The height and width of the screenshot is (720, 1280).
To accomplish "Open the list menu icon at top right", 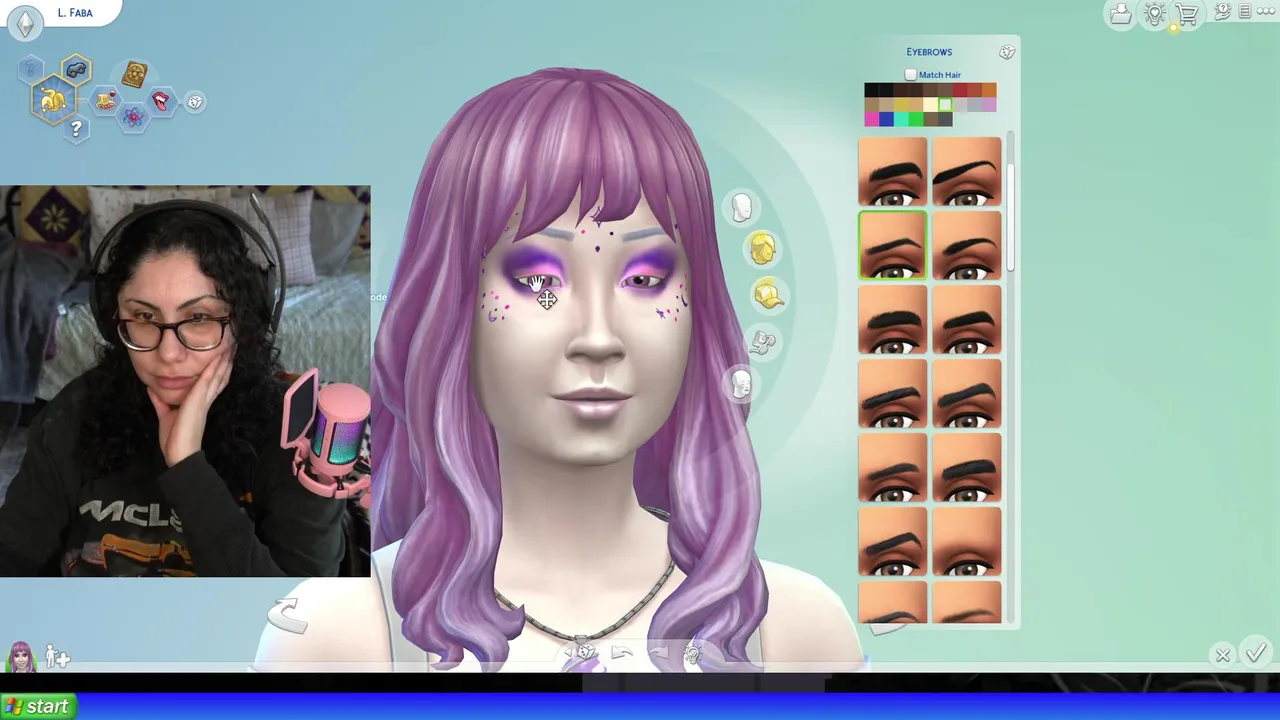I will [1245, 11].
